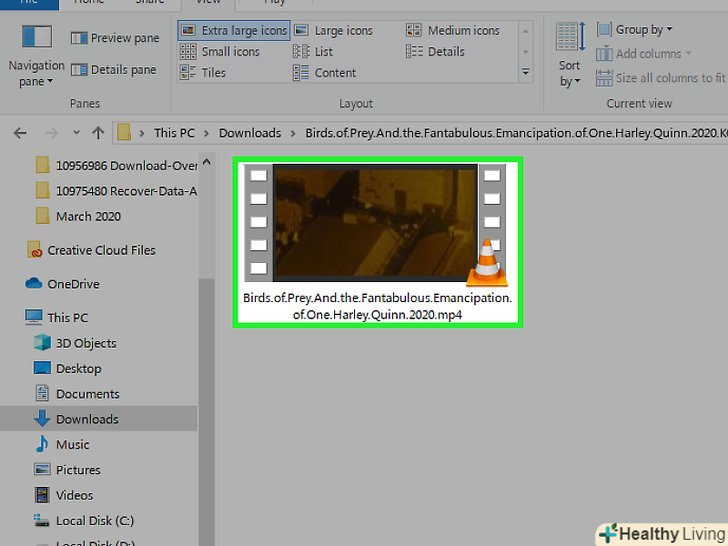Open the 10975480 Recover-Data folder
This screenshot has height=546, width=728.
tap(116, 191)
